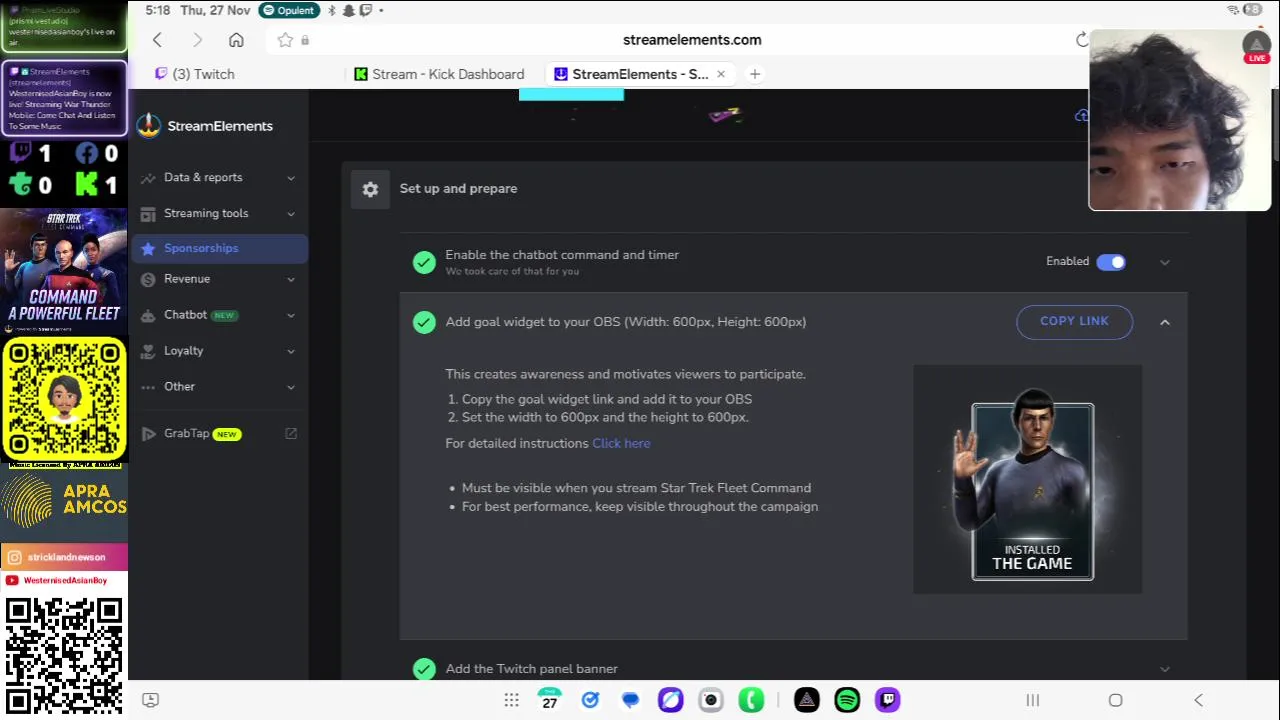1280x720 pixels.
Task: Expand Add the Twitch panel banner row
Action: tap(1164, 669)
